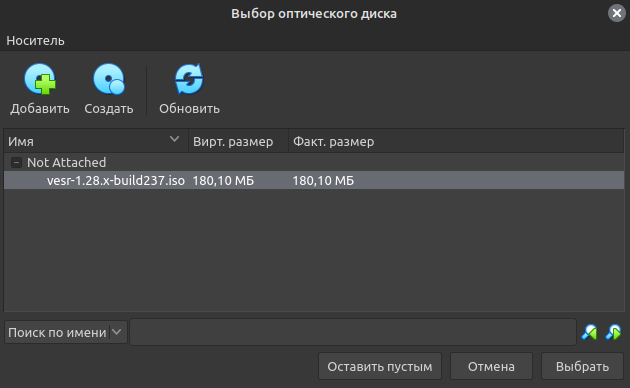630x388 pixels.
Task: Click the Добавить label text
Action: (40, 109)
